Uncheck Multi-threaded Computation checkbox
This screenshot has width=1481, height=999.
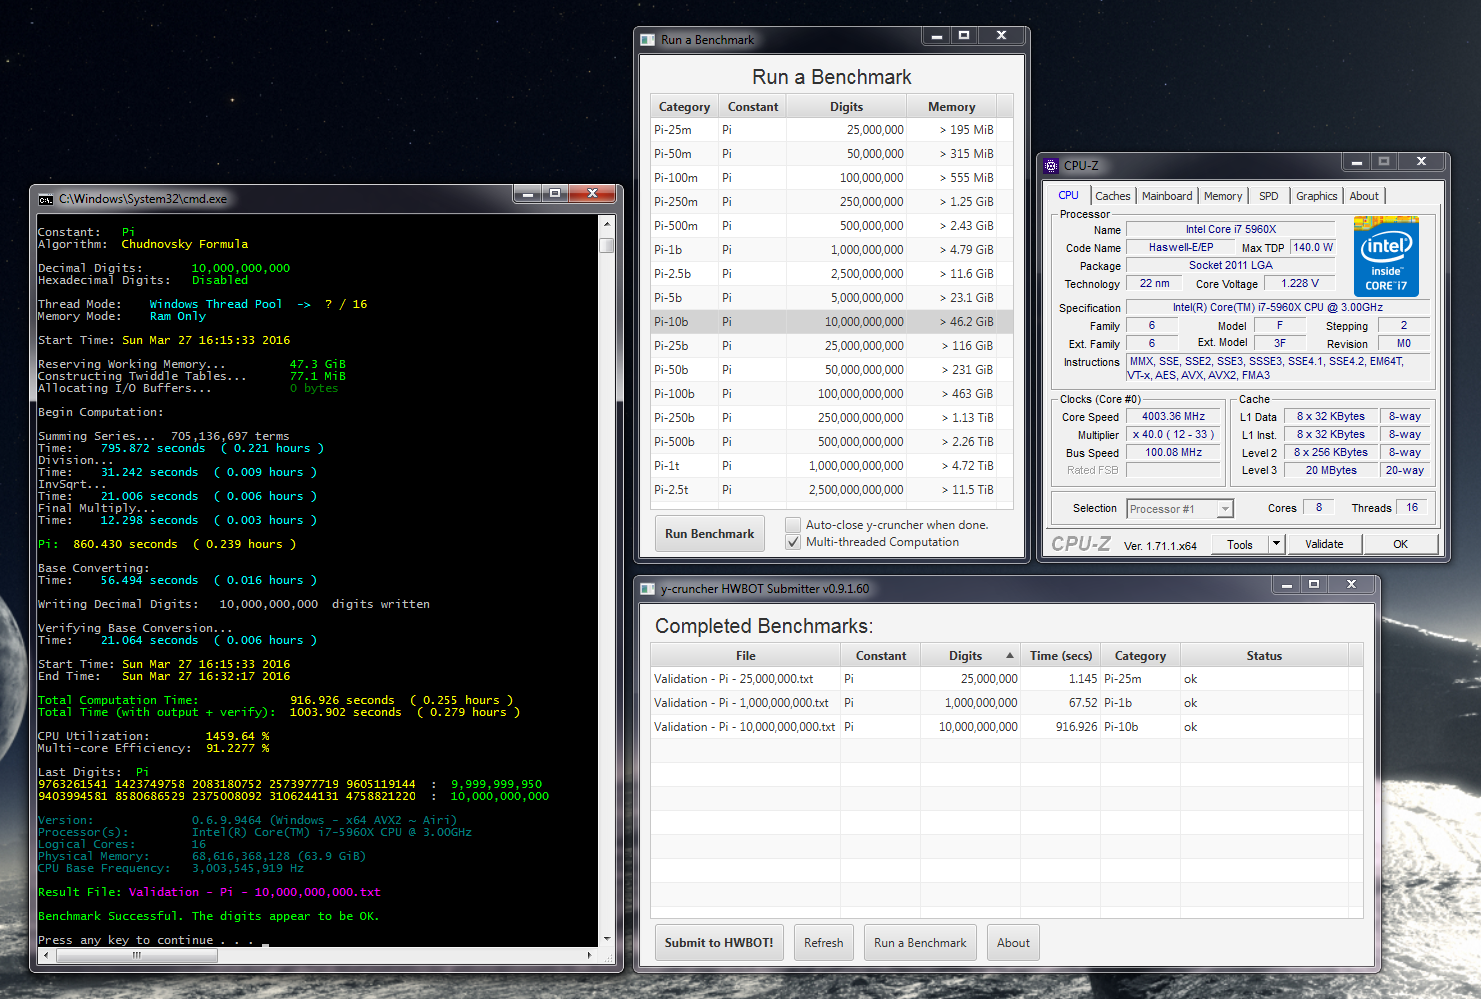pos(793,542)
